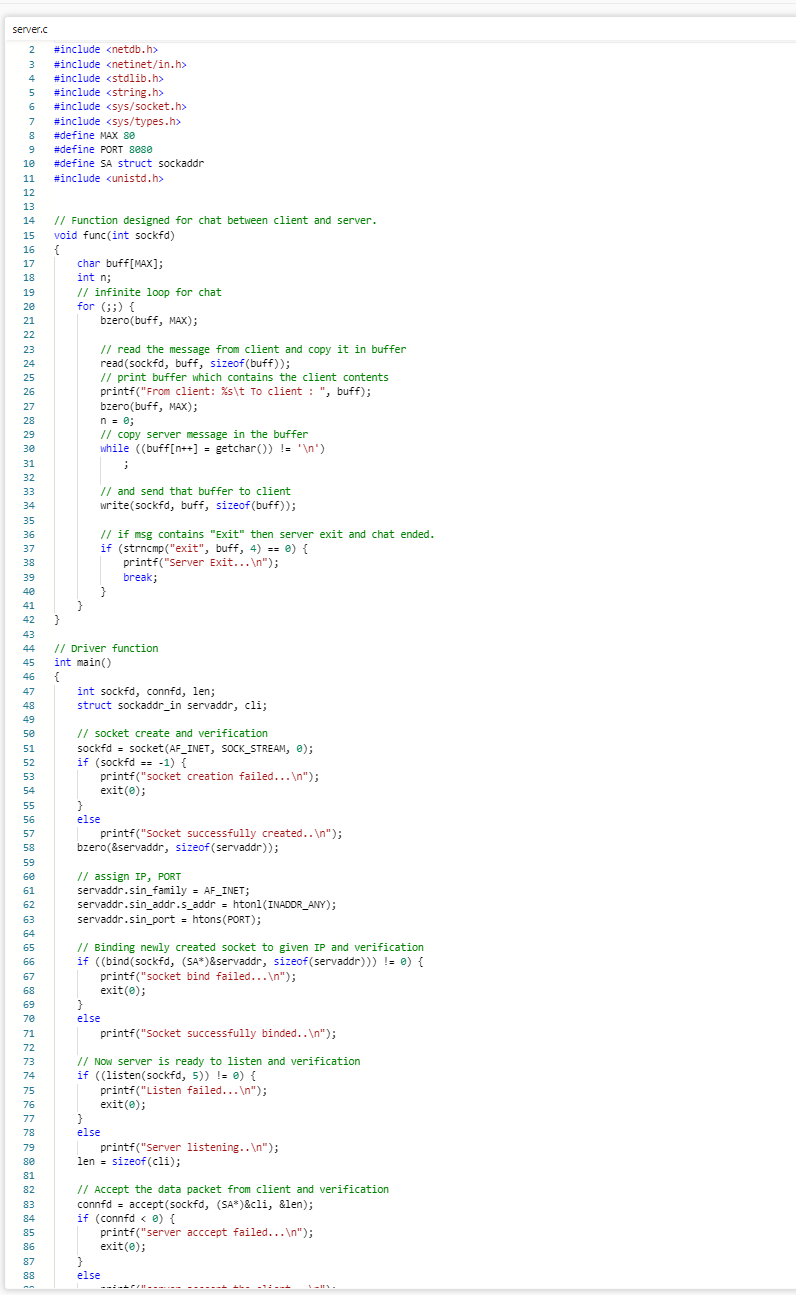Screen dimensions: 796x1295
Task: Click the write(sockfd, buff, sizeof(buff)) line
Action: click(198, 505)
